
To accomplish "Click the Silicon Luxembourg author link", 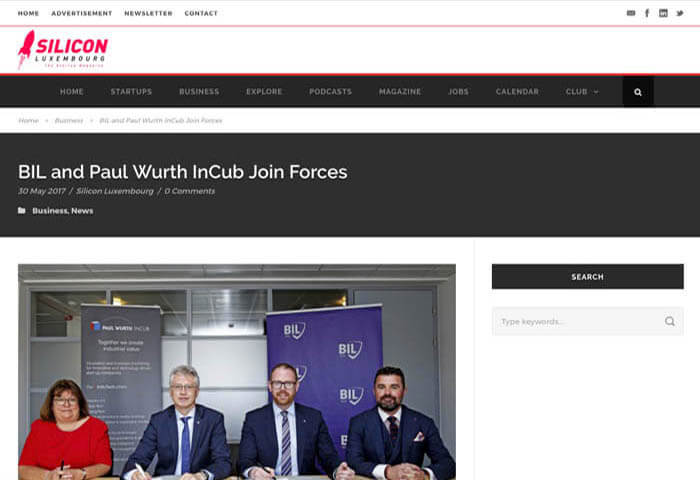I will pyautogui.click(x=115, y=191).
